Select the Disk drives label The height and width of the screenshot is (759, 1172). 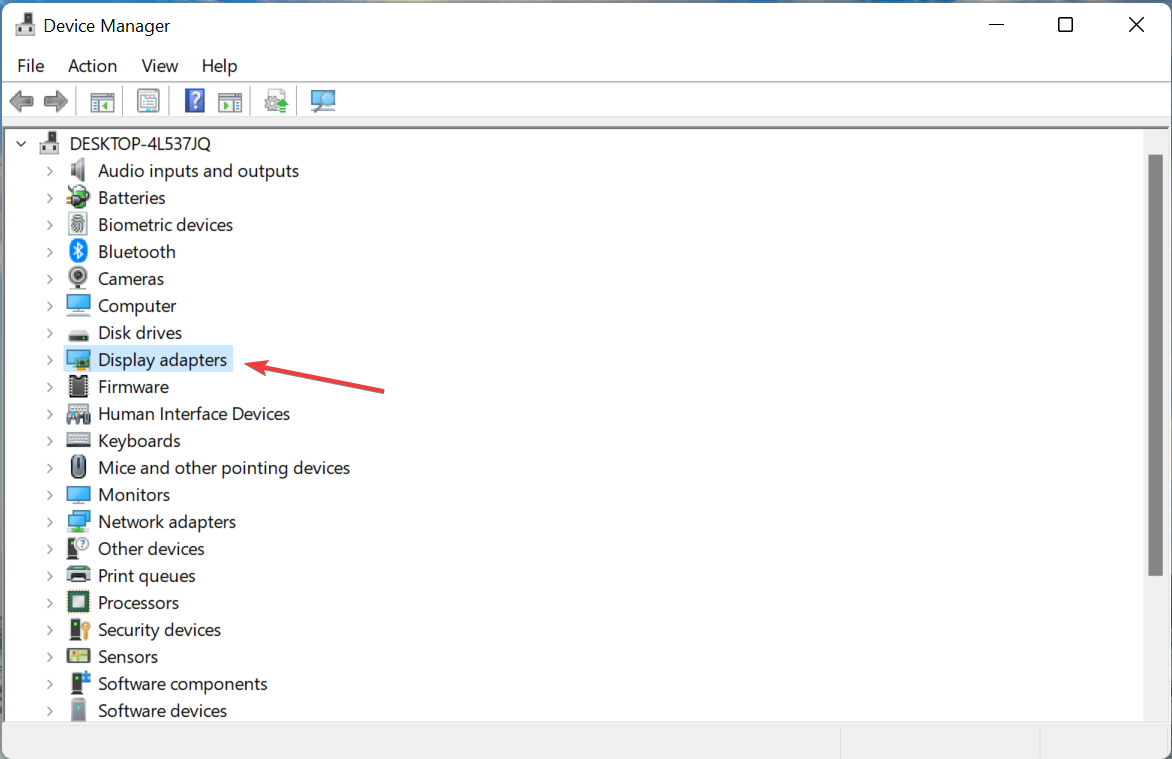[140, 333]
